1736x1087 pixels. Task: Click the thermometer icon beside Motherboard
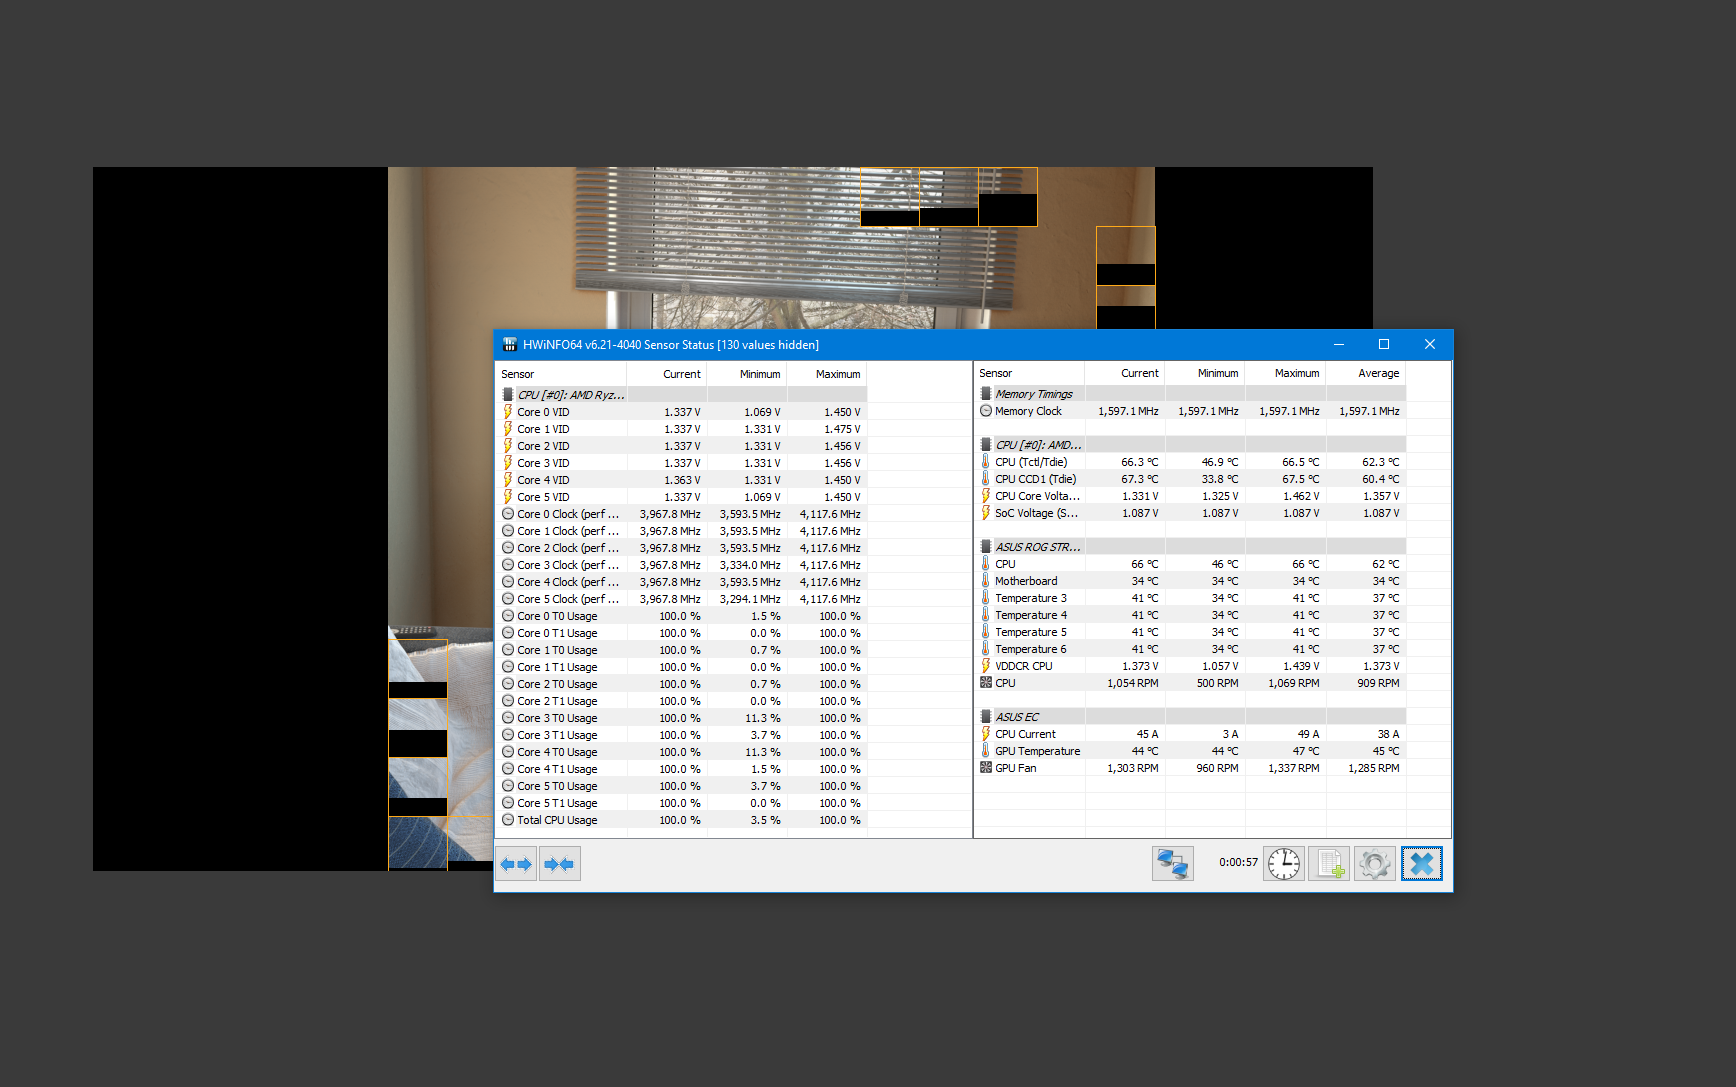point(986,581)
